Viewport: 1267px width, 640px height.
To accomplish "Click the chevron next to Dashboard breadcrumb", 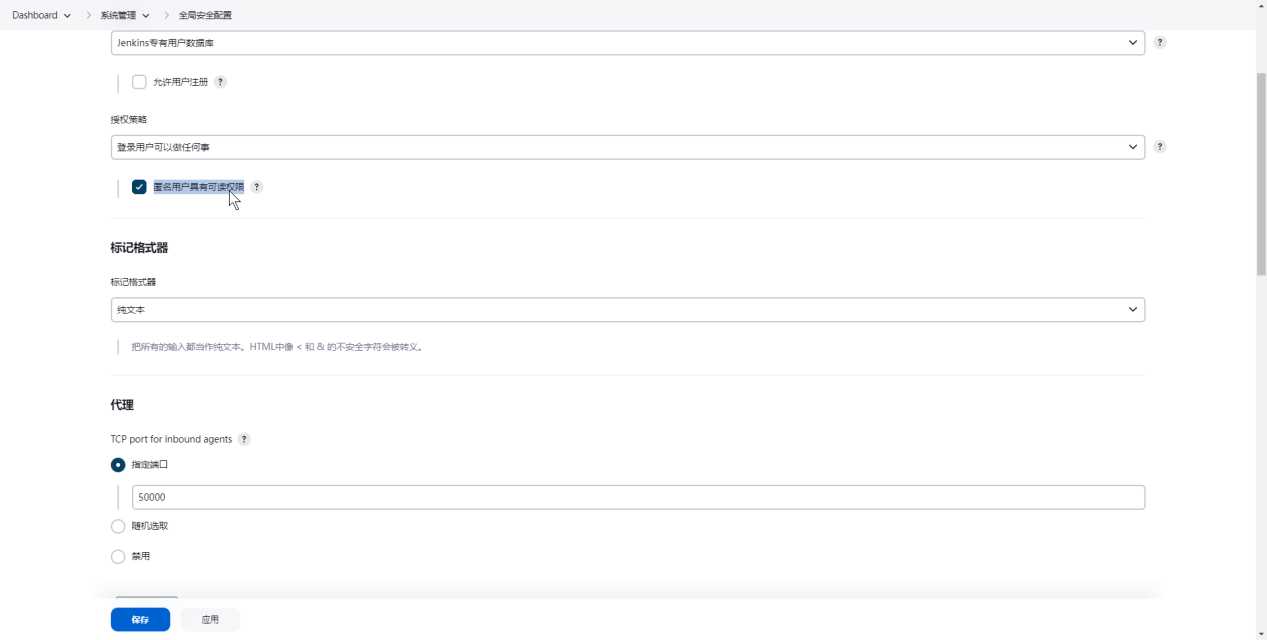I will [x=67, y=15].
